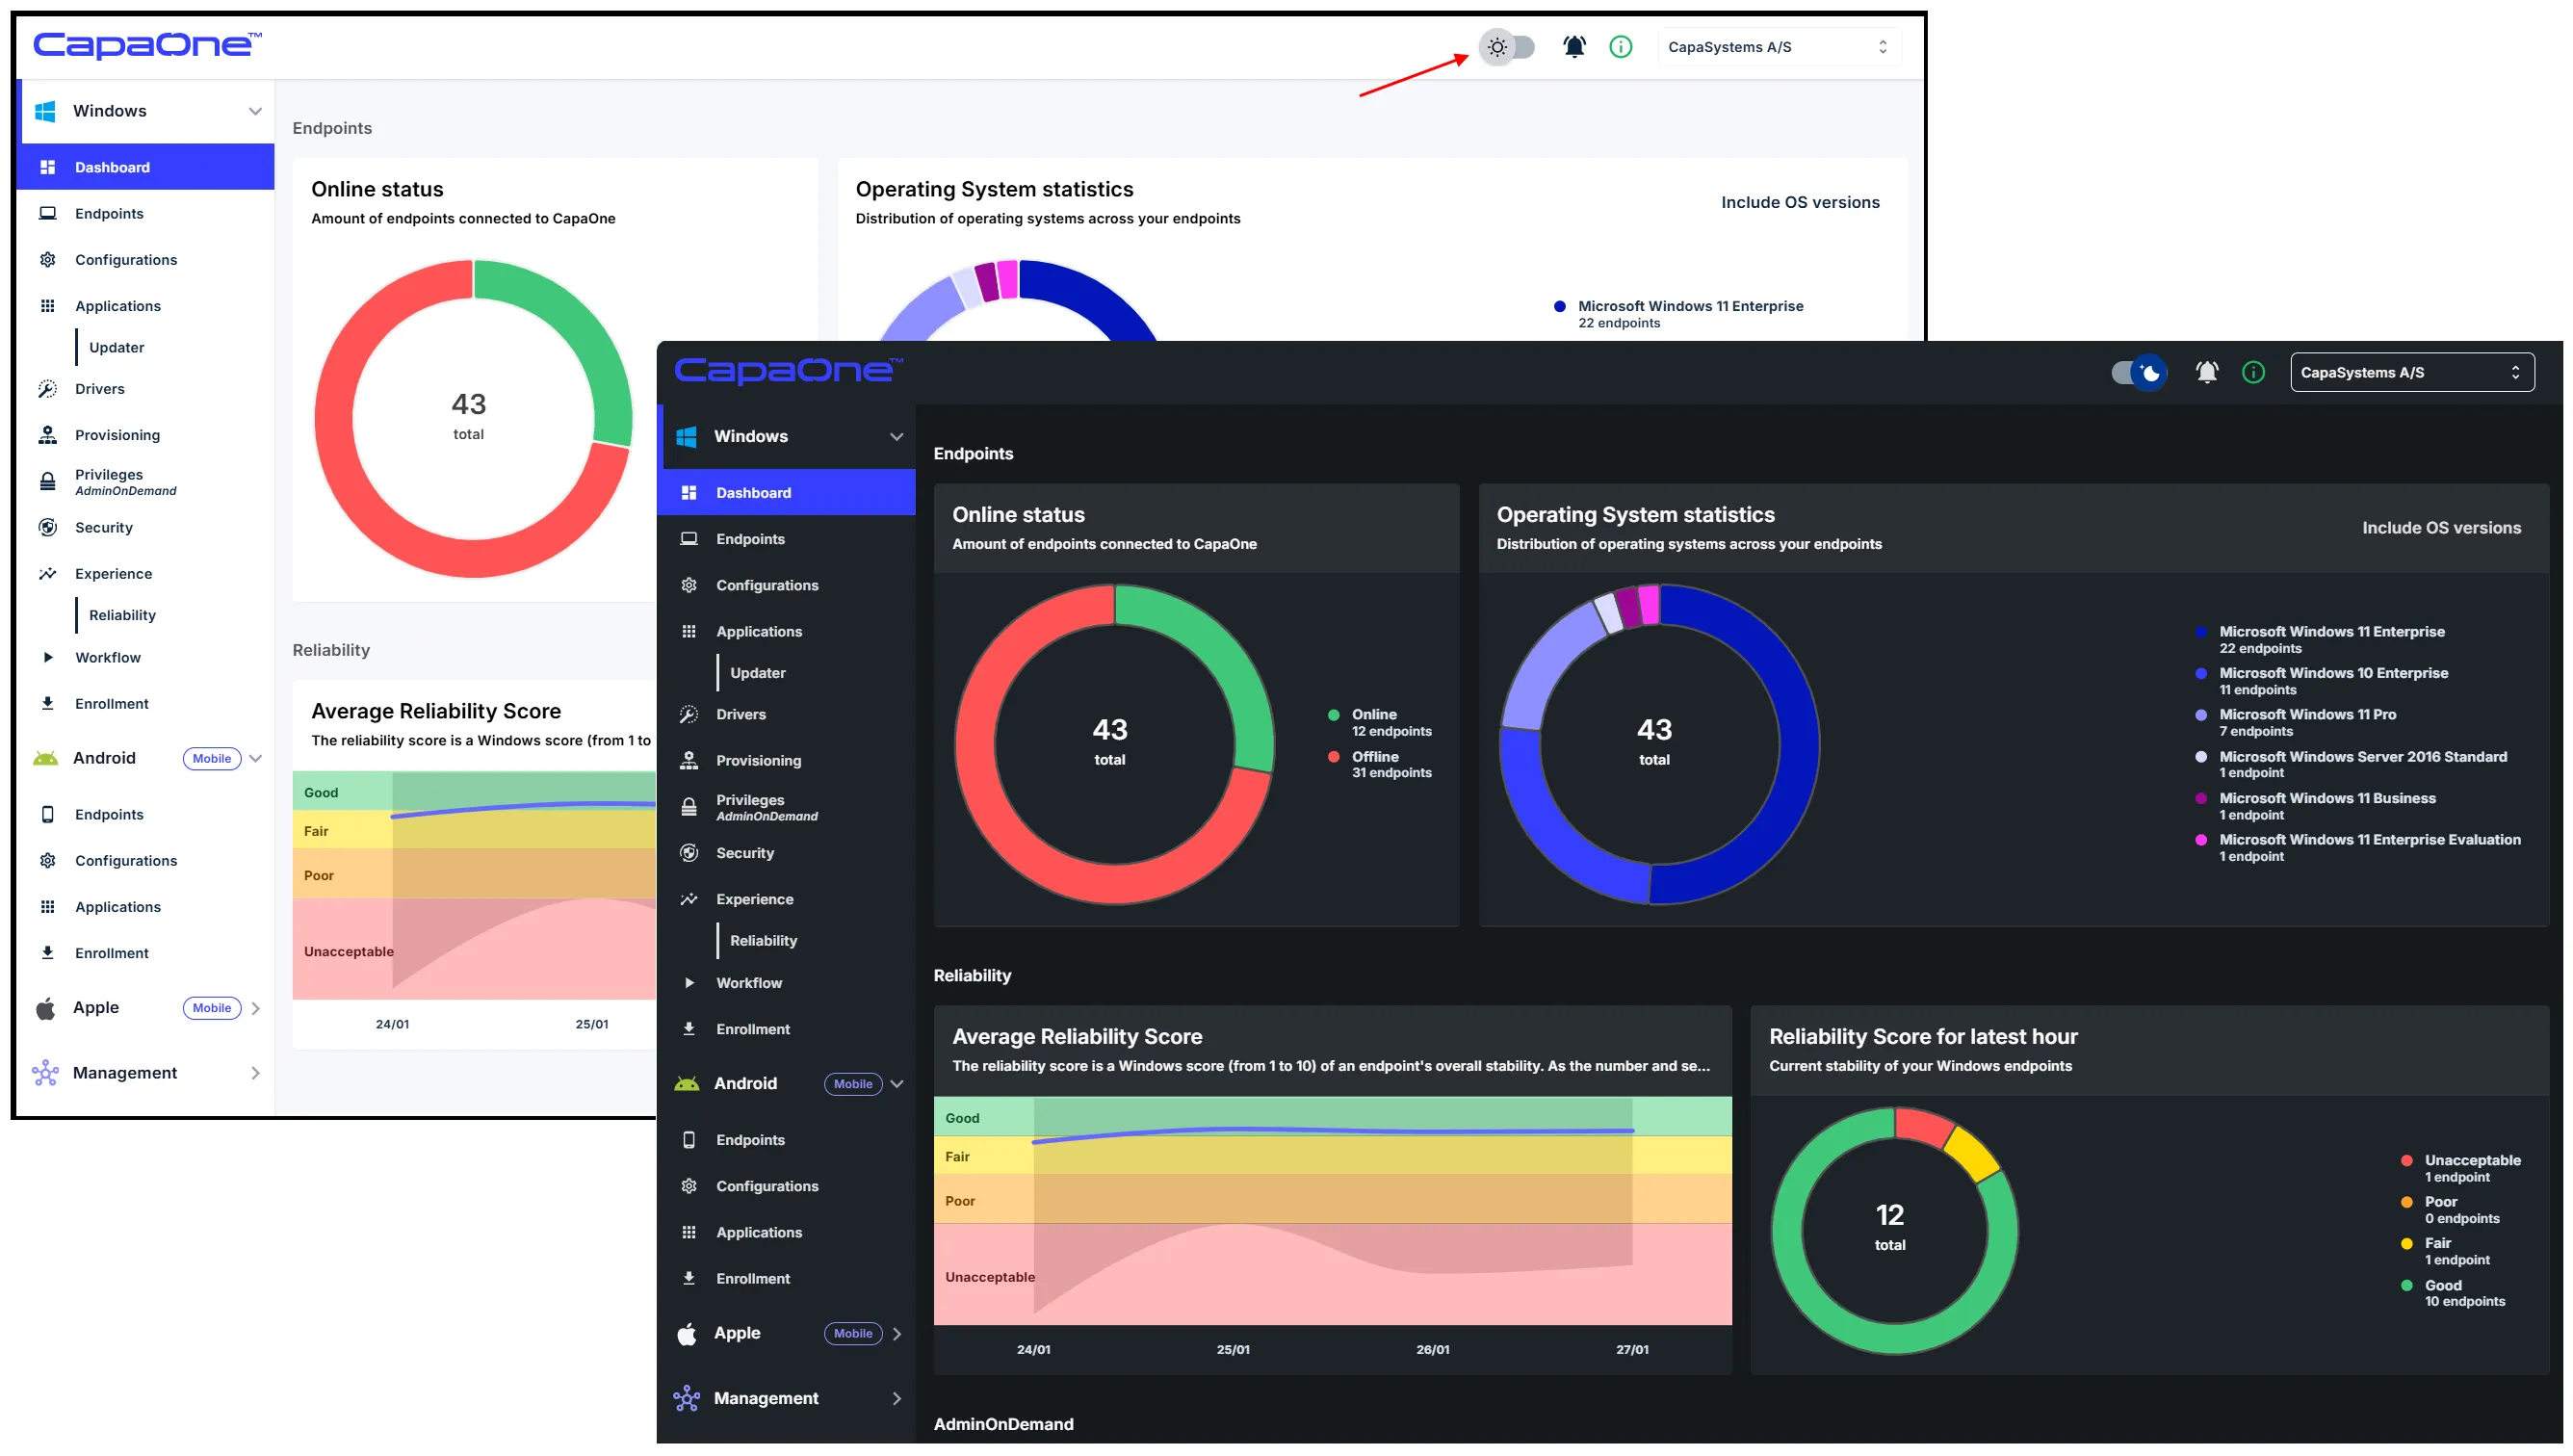The image size is (2573, 1456).
Task: Click Drivers wrench icon in light sidebar
Action: coord(47,389)
